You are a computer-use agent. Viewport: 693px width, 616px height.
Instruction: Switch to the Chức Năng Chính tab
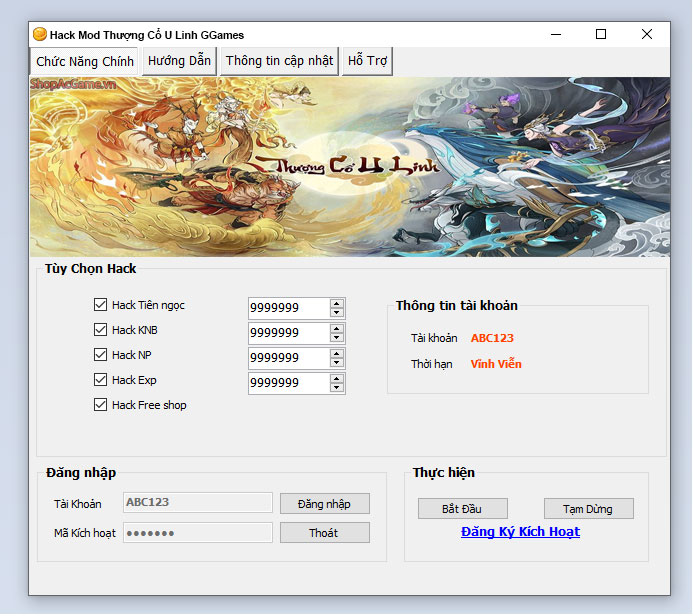point(84,61)
